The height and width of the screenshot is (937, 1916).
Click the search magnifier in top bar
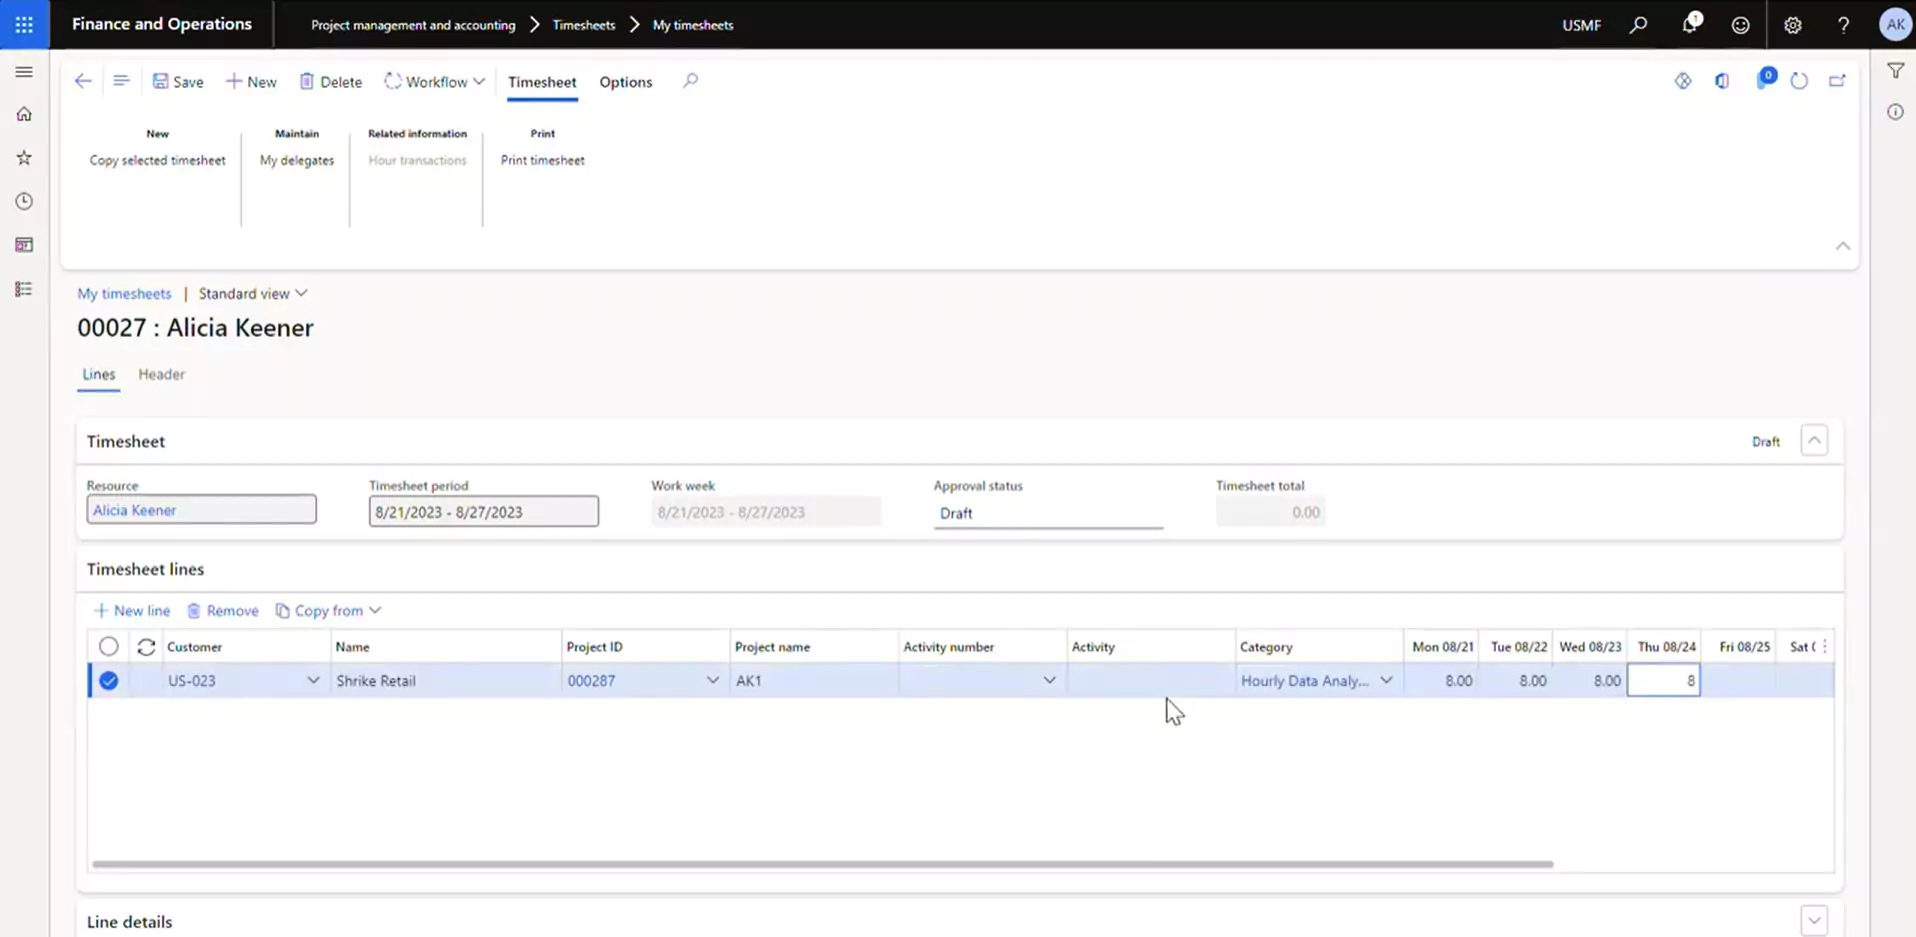point(1638,25)
